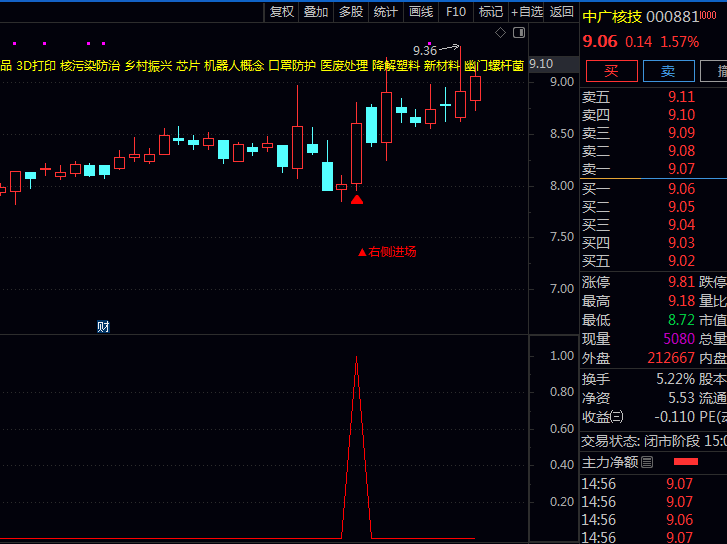Select the 机器人概念 concept tag
This screenshot has width=727, height=544.
click(x=234, y=66)
